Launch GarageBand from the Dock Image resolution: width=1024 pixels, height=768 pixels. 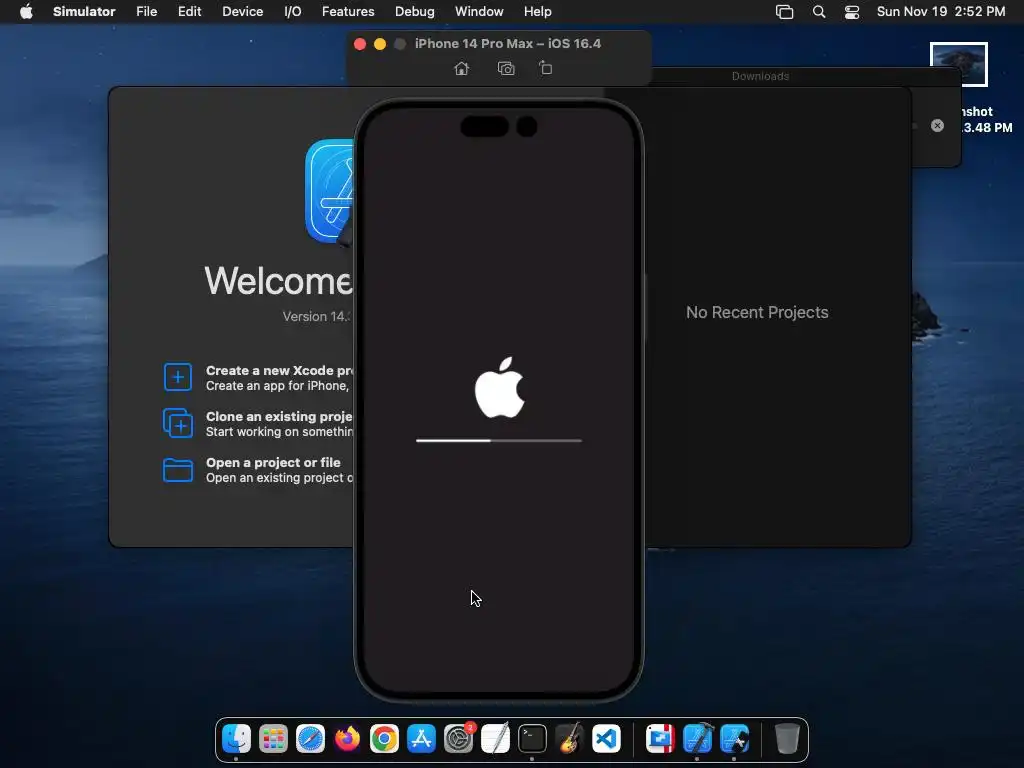click(569, 739)
